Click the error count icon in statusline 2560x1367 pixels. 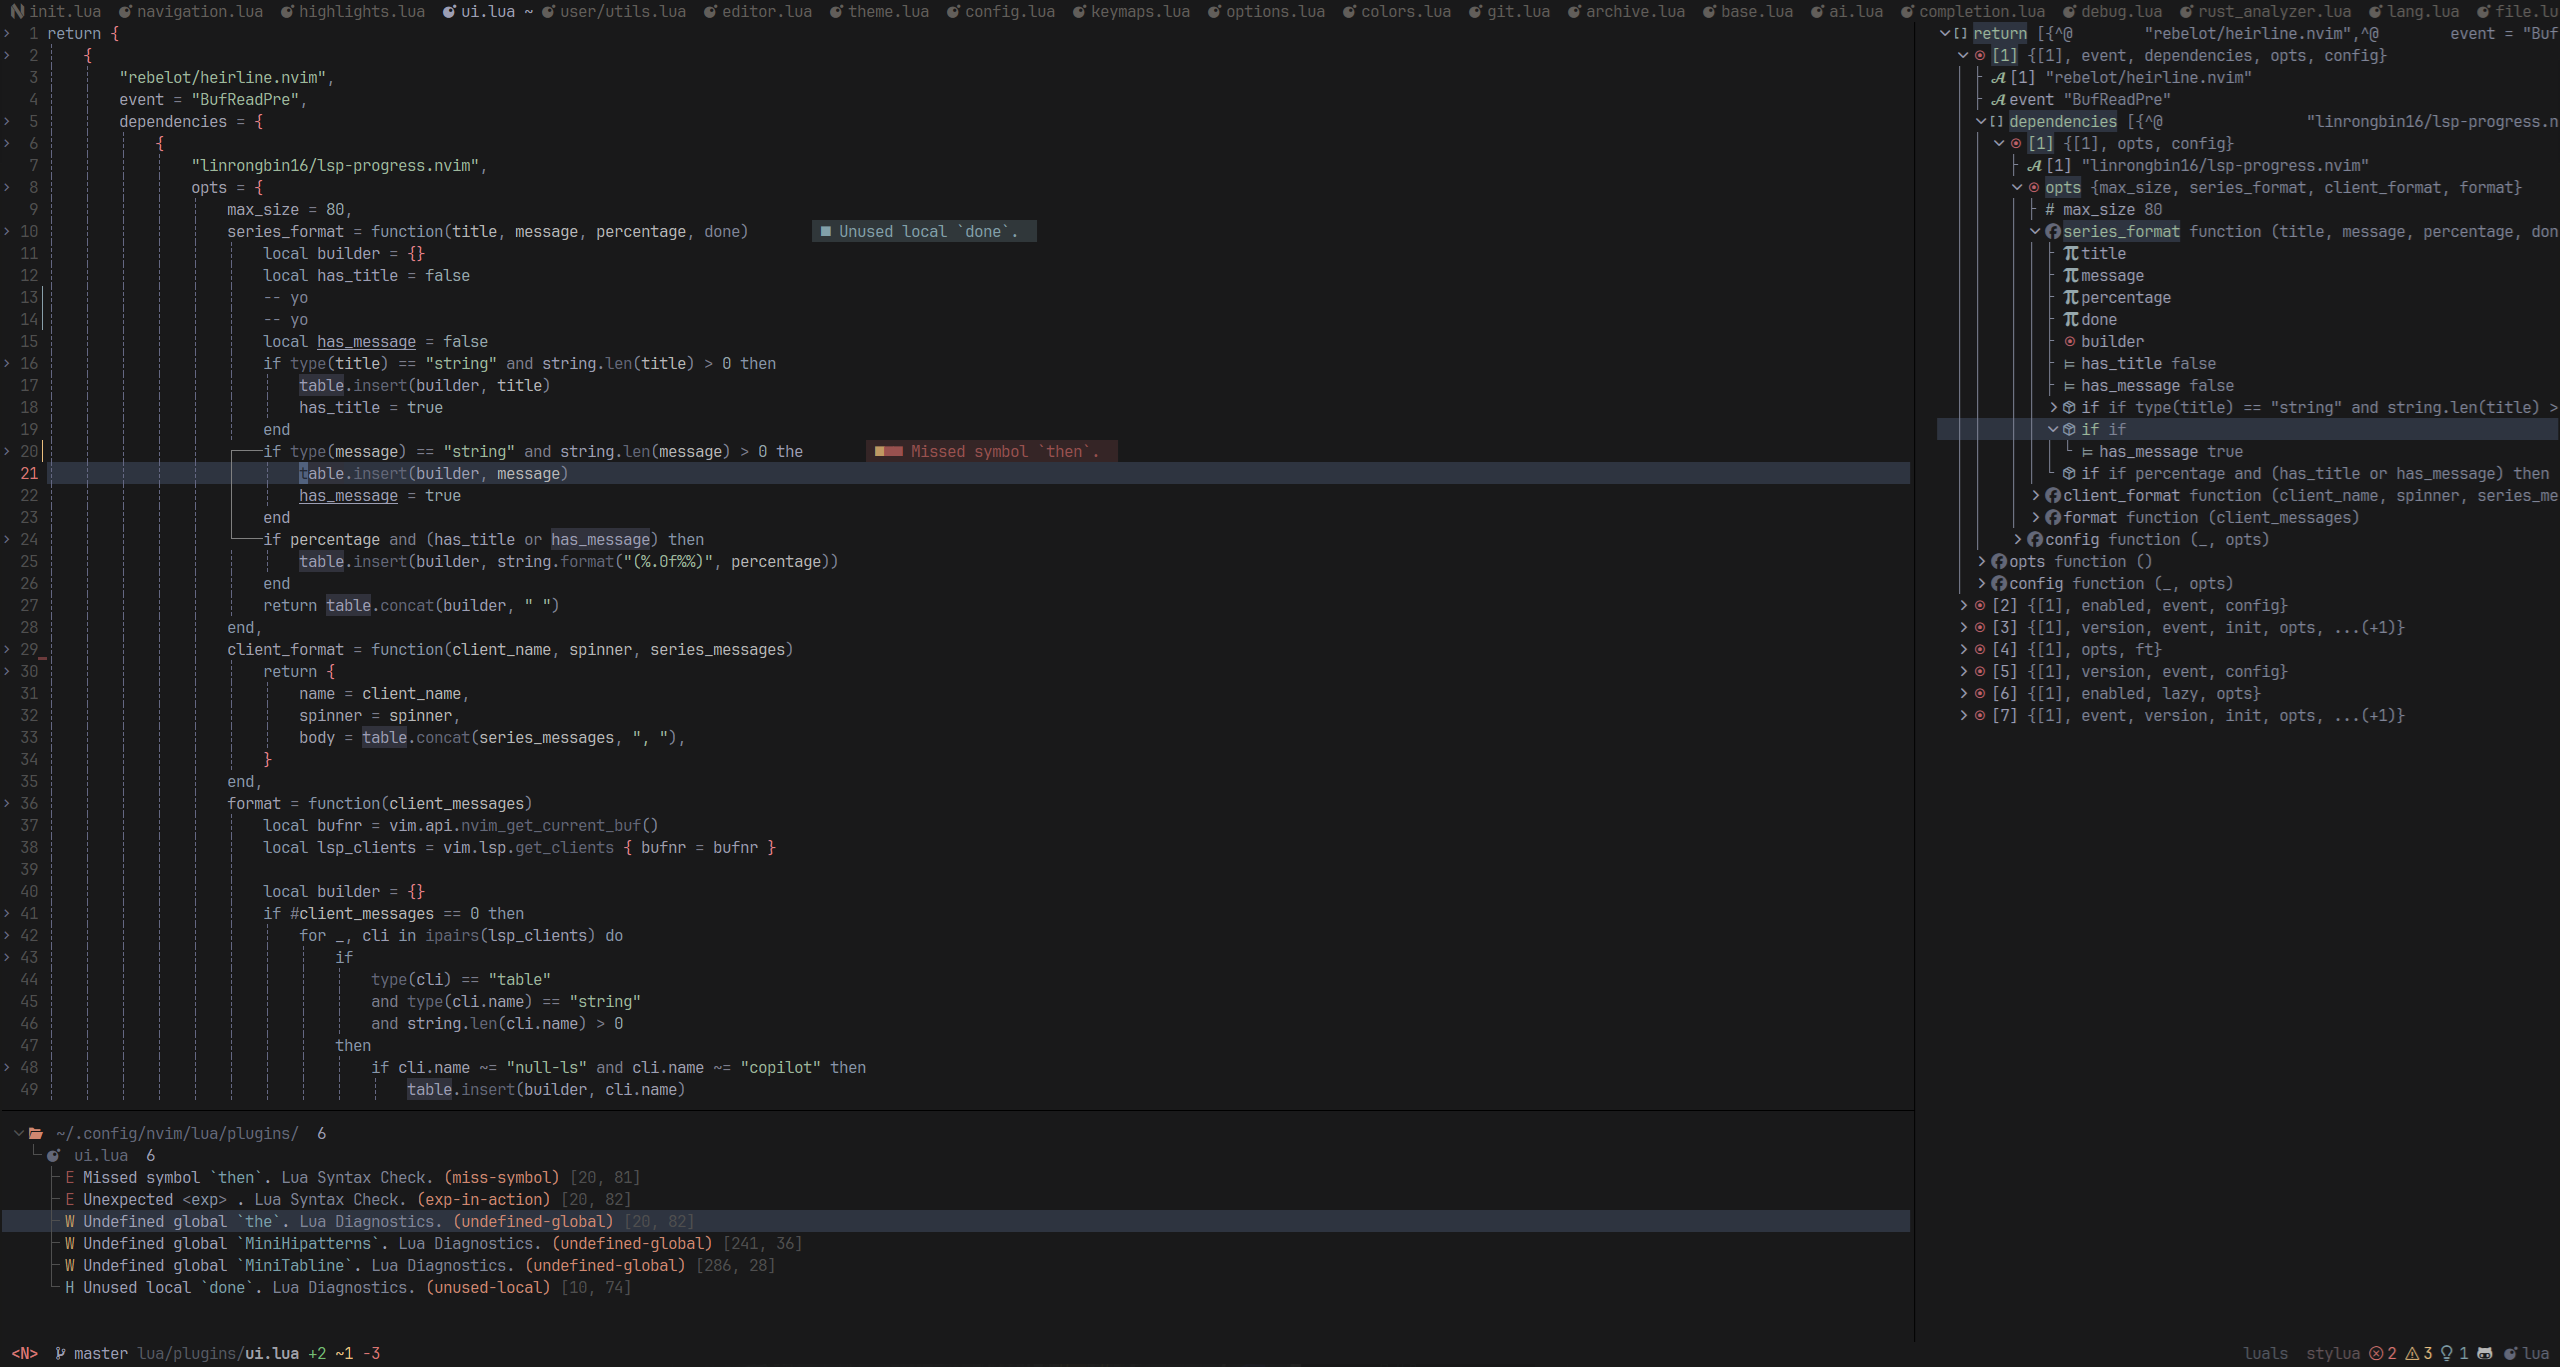(x=2376, y=1353)
